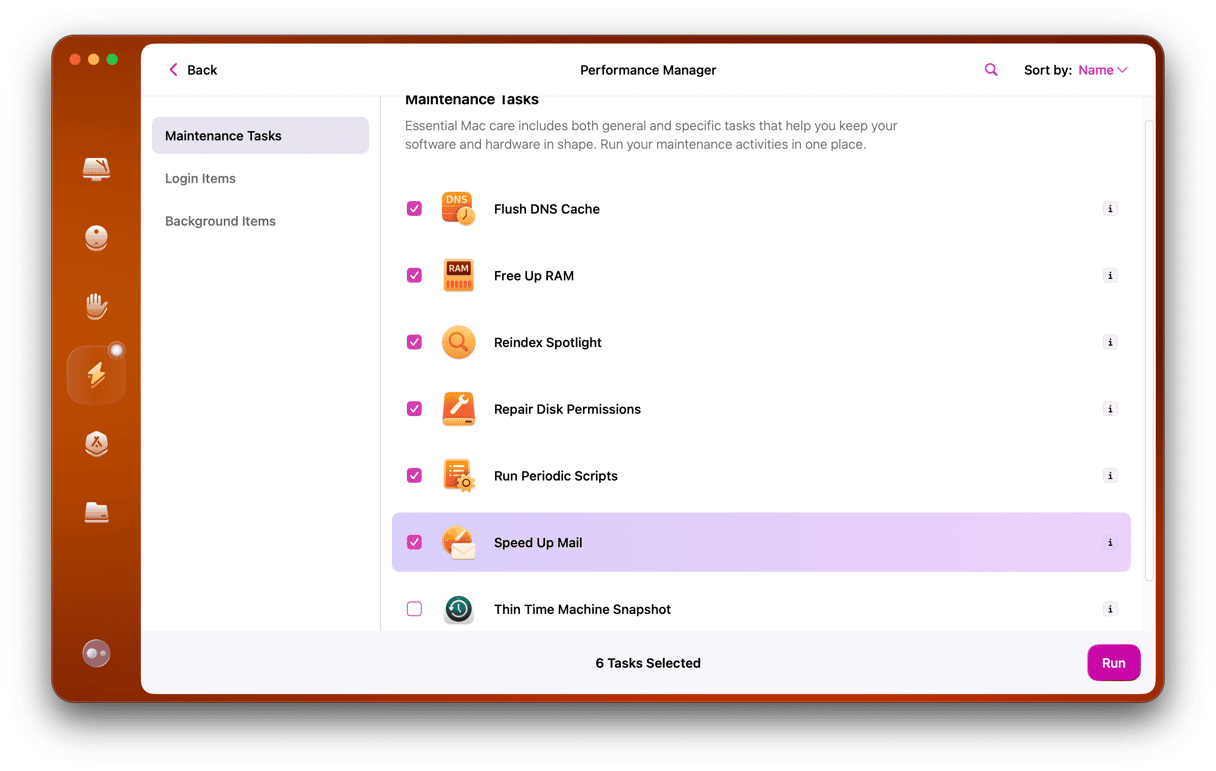This screenshot has height=771, width=1216.
Task: Click the Free Up RAM label
Action: point(534,276)
